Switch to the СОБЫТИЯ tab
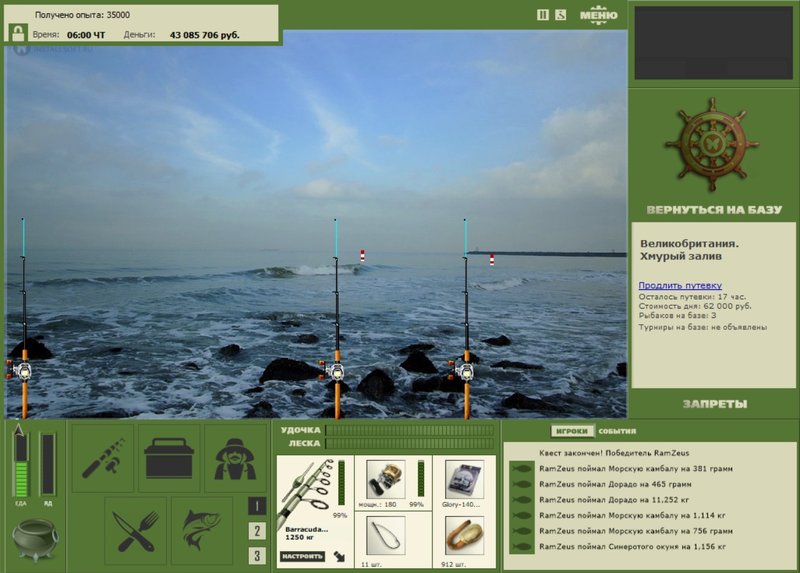This screenshot has width=800, height=573. (x=617, y=431)
